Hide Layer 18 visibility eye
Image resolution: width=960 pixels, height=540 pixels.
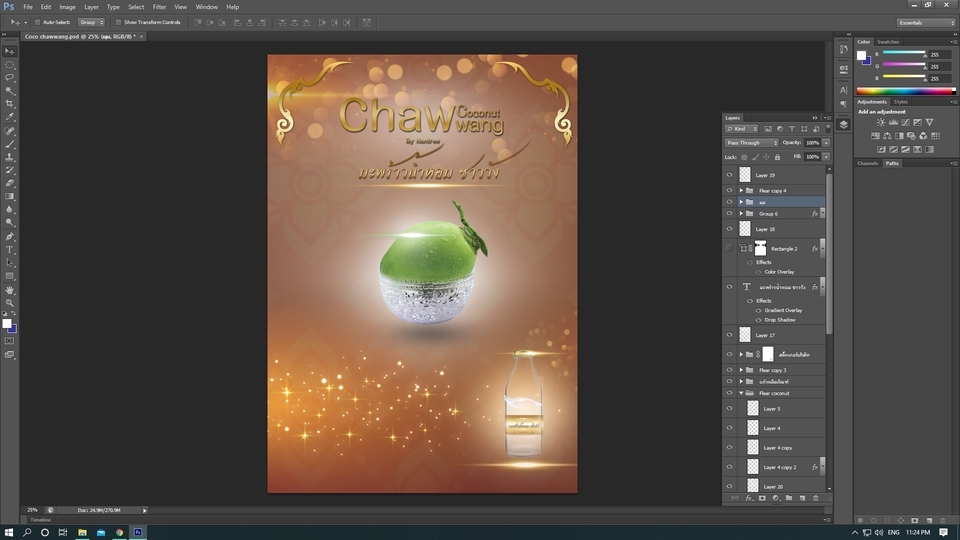[x=729, y=229]
